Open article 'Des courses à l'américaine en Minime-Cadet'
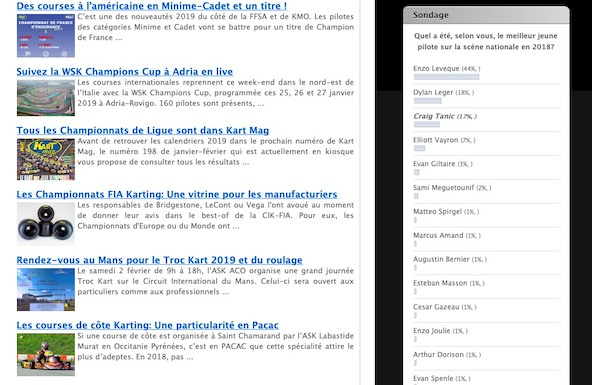Image resolution: width=592 pixels, height=385 pixels. coord(152,6)
